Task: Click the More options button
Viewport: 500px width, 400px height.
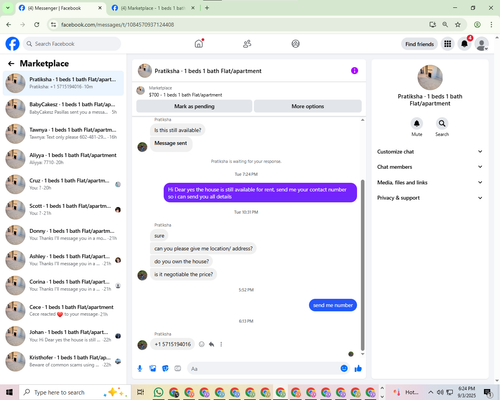Action: 308,106
